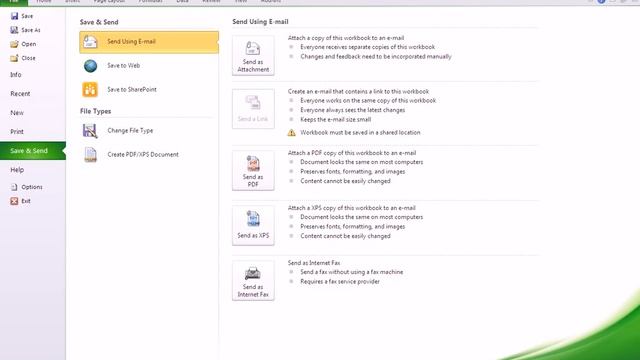The width and height of the screenshot is (640, 360).
Task: Select Create PDF/XPS Document option
Action: coord(149,154)
